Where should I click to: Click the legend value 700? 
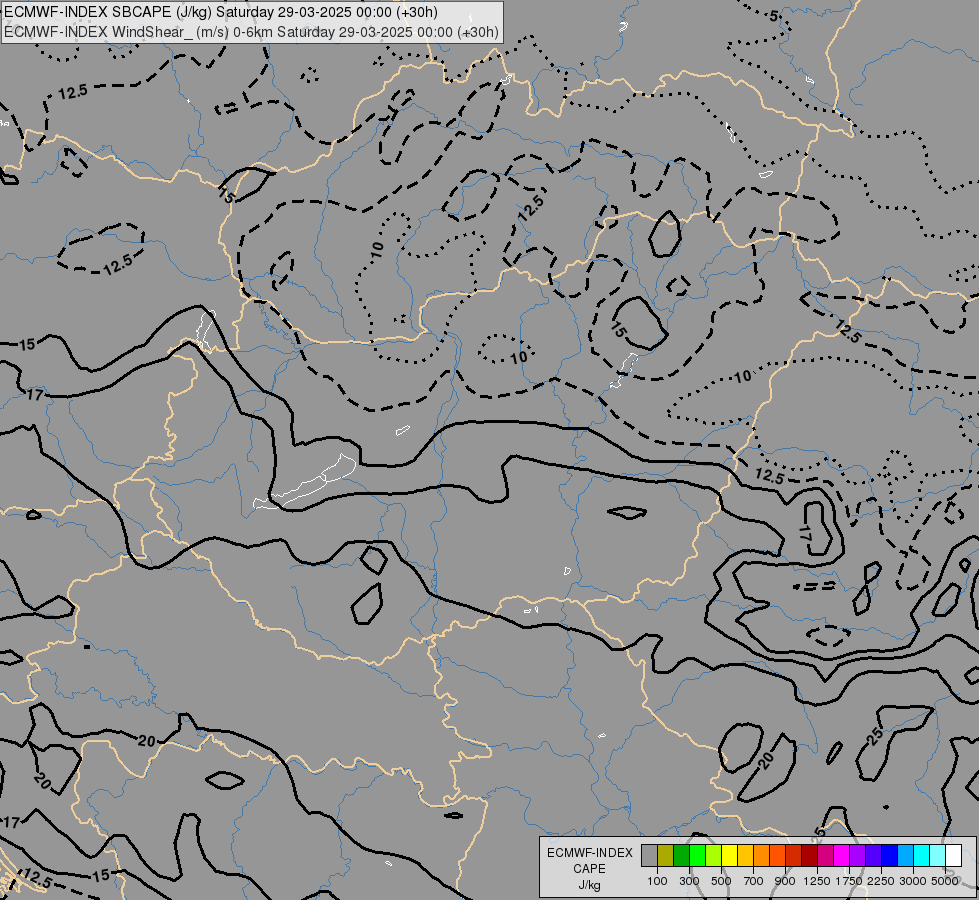click(x=754, y=881)
